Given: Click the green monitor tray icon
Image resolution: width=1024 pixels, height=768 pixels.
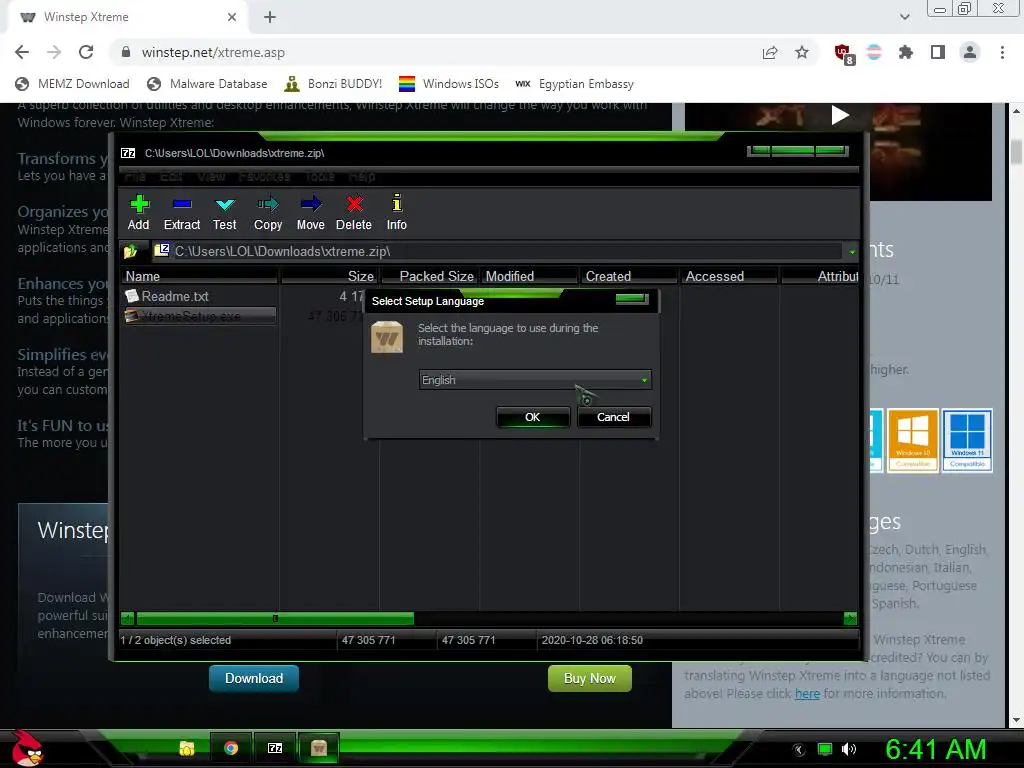Looking at the screenshot, I should 825,749.
